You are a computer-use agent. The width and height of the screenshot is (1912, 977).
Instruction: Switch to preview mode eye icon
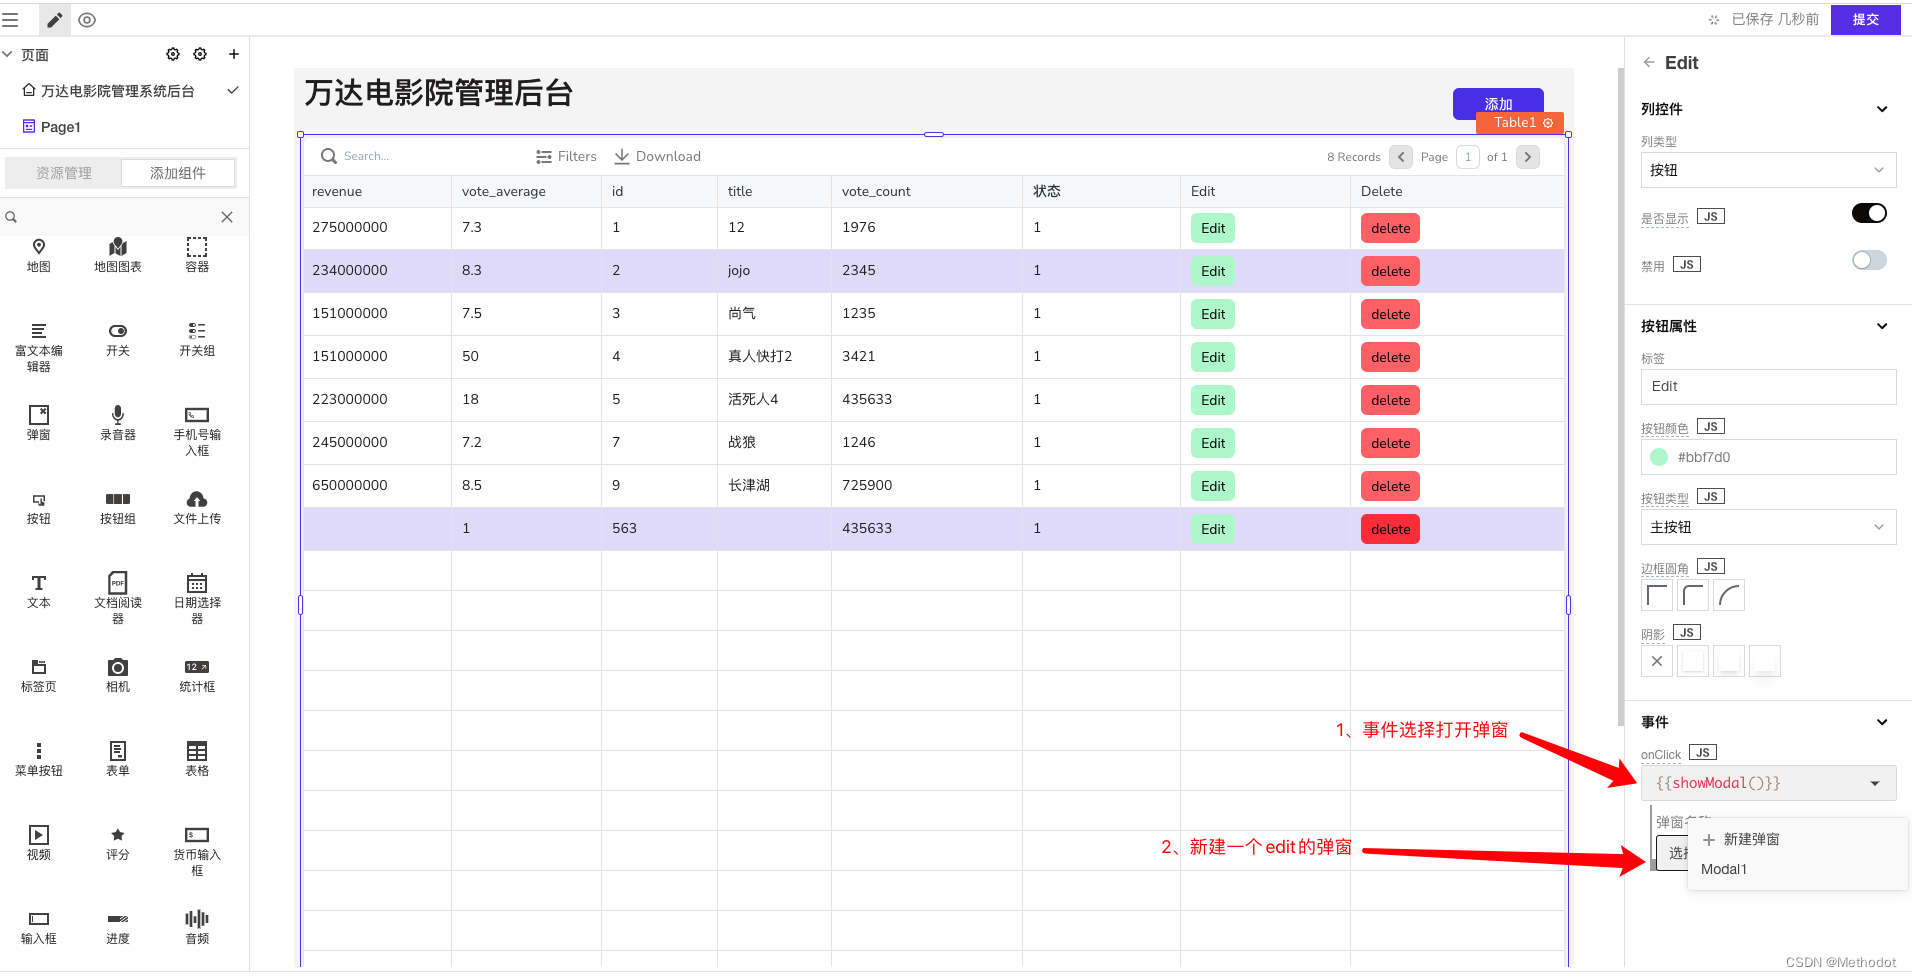tap(87, 20)
